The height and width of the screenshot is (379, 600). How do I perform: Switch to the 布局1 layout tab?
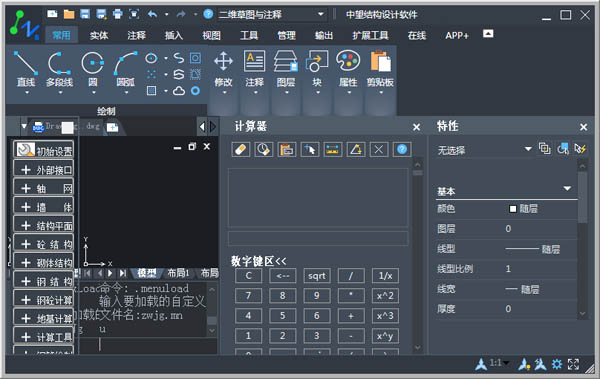click(x=178, y=273)
